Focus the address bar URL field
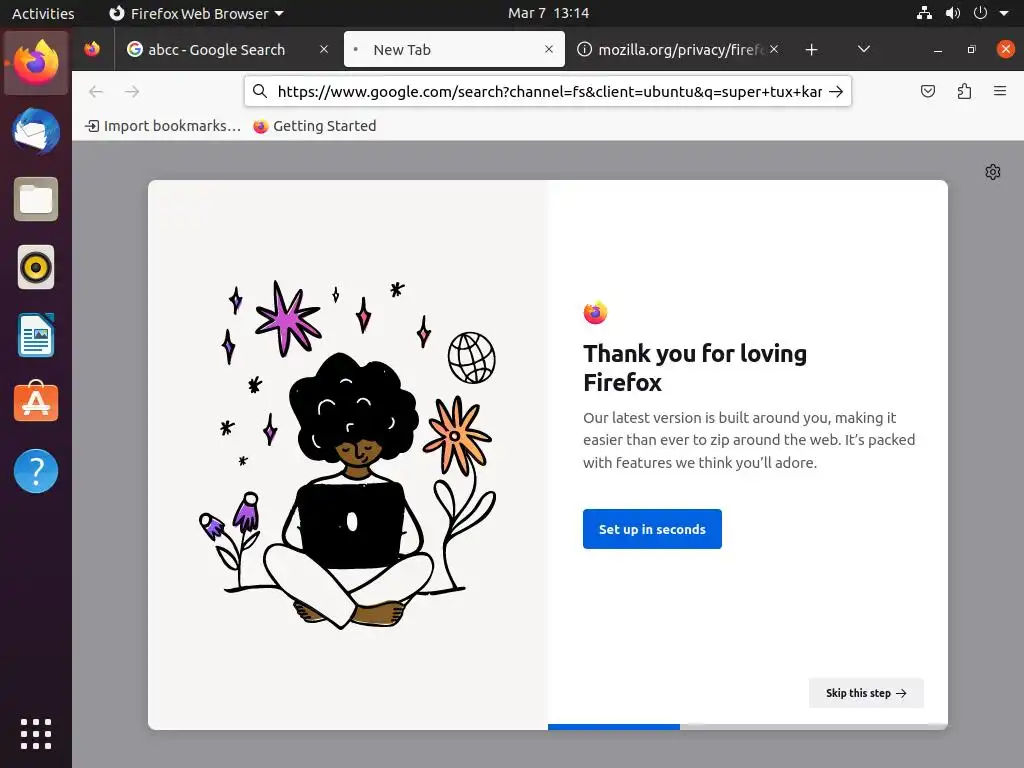 (x=549, y=91)
